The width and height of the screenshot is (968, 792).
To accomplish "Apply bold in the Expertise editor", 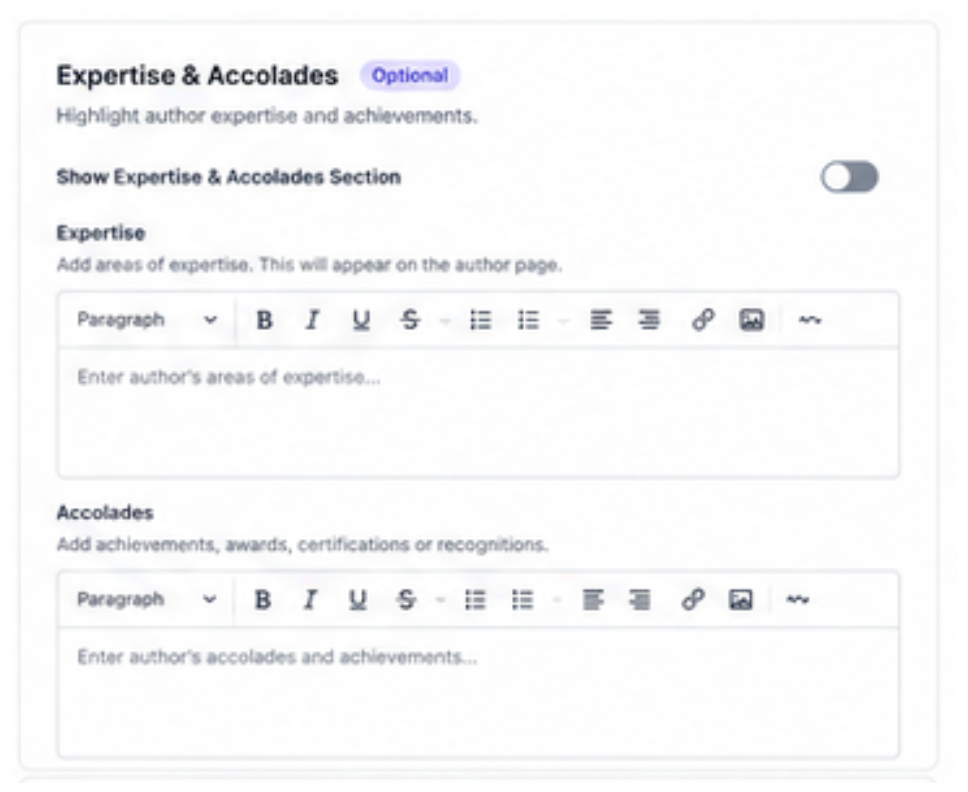I will pos(264,320).
